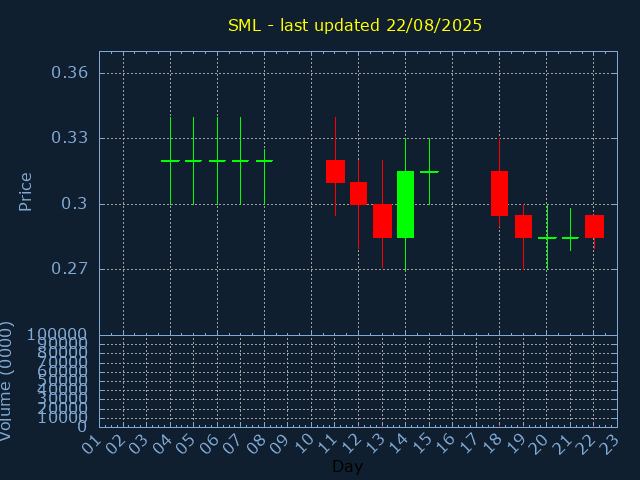Click the day label 20 on x-axis
The height and width of the screenshot is (480, 640).
(539, 444)
